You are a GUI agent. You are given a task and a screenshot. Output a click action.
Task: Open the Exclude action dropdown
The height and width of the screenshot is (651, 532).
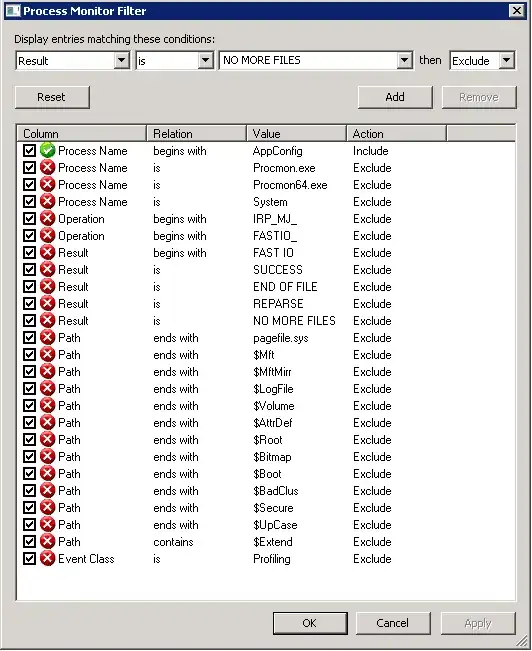(506, 61)
